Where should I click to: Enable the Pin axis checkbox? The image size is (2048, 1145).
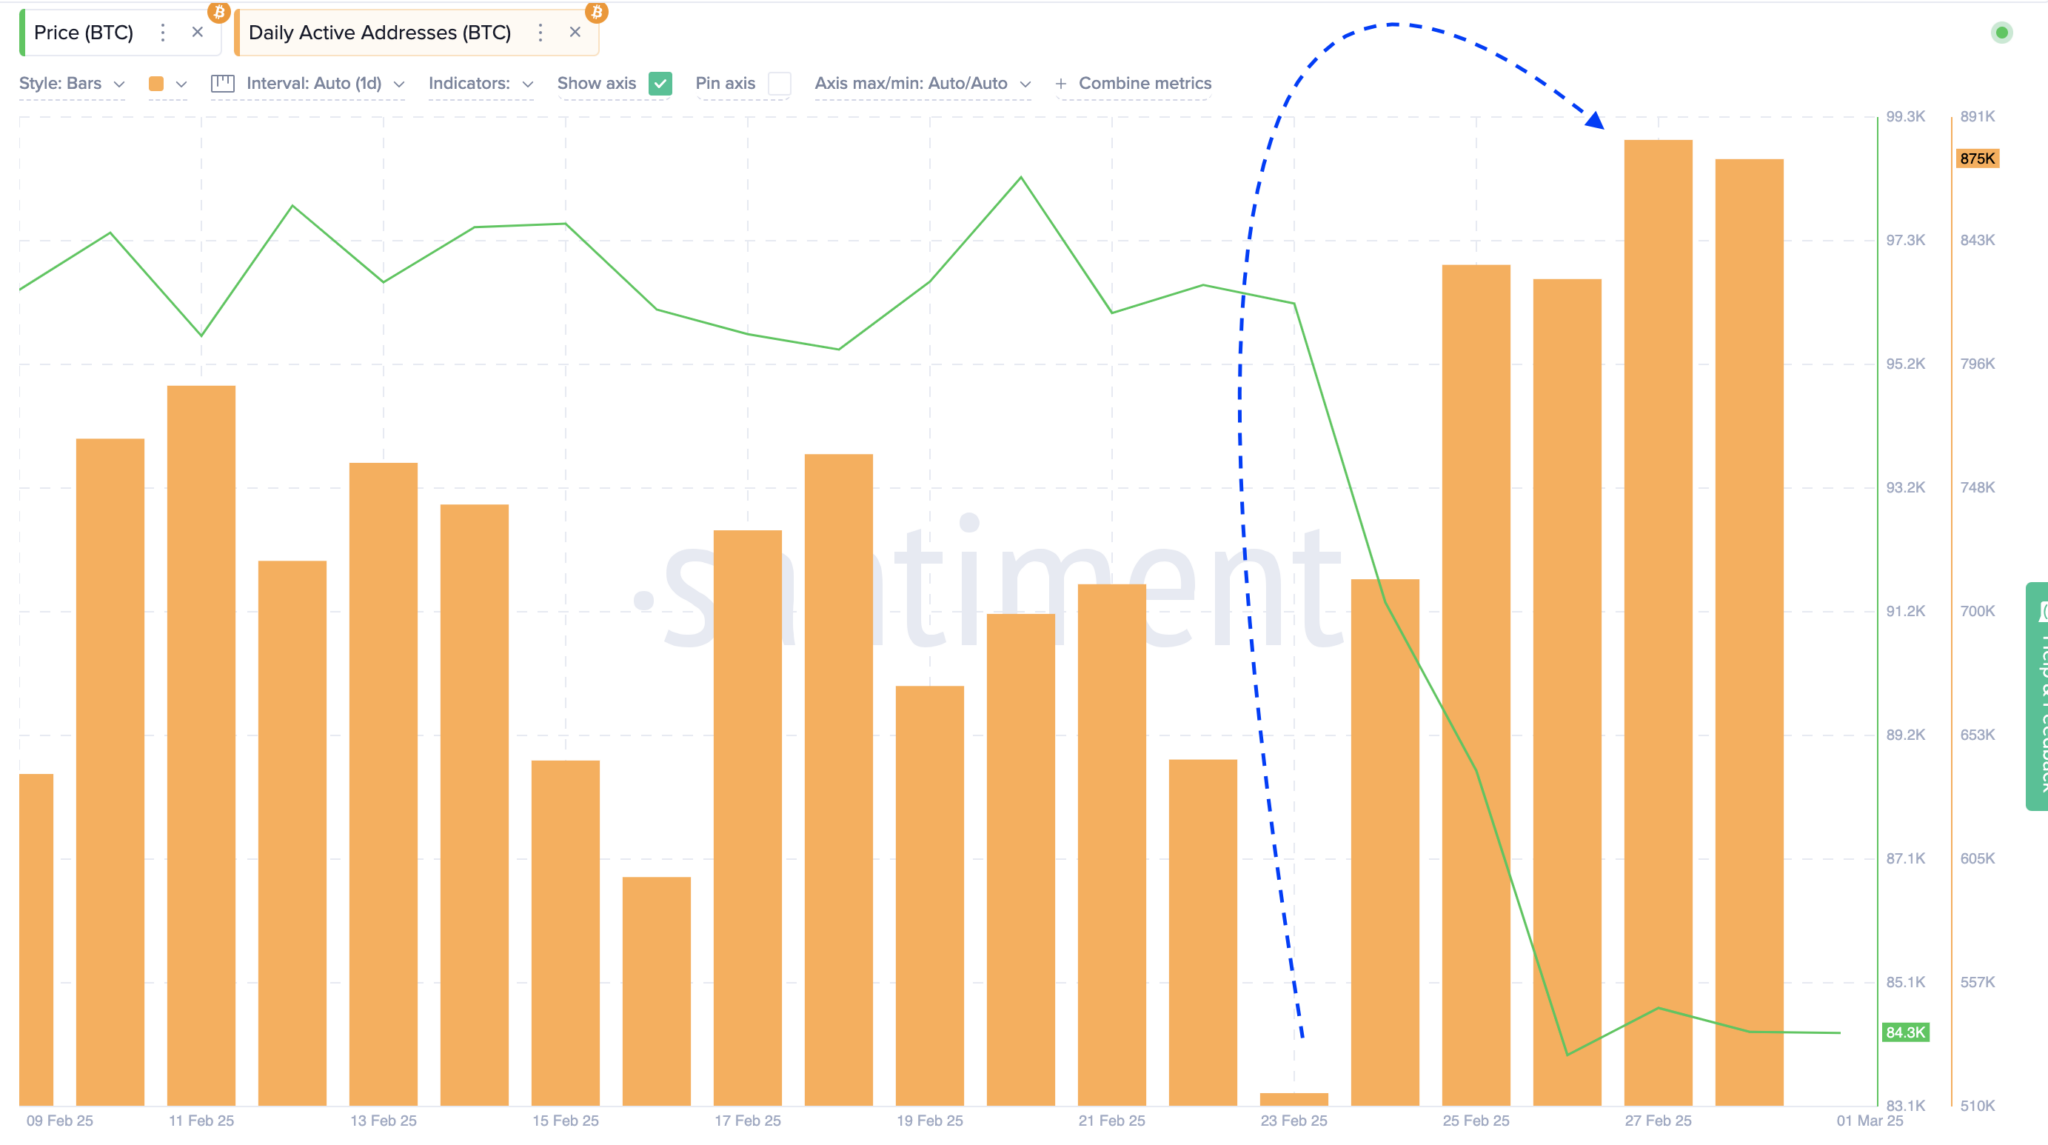780,84
